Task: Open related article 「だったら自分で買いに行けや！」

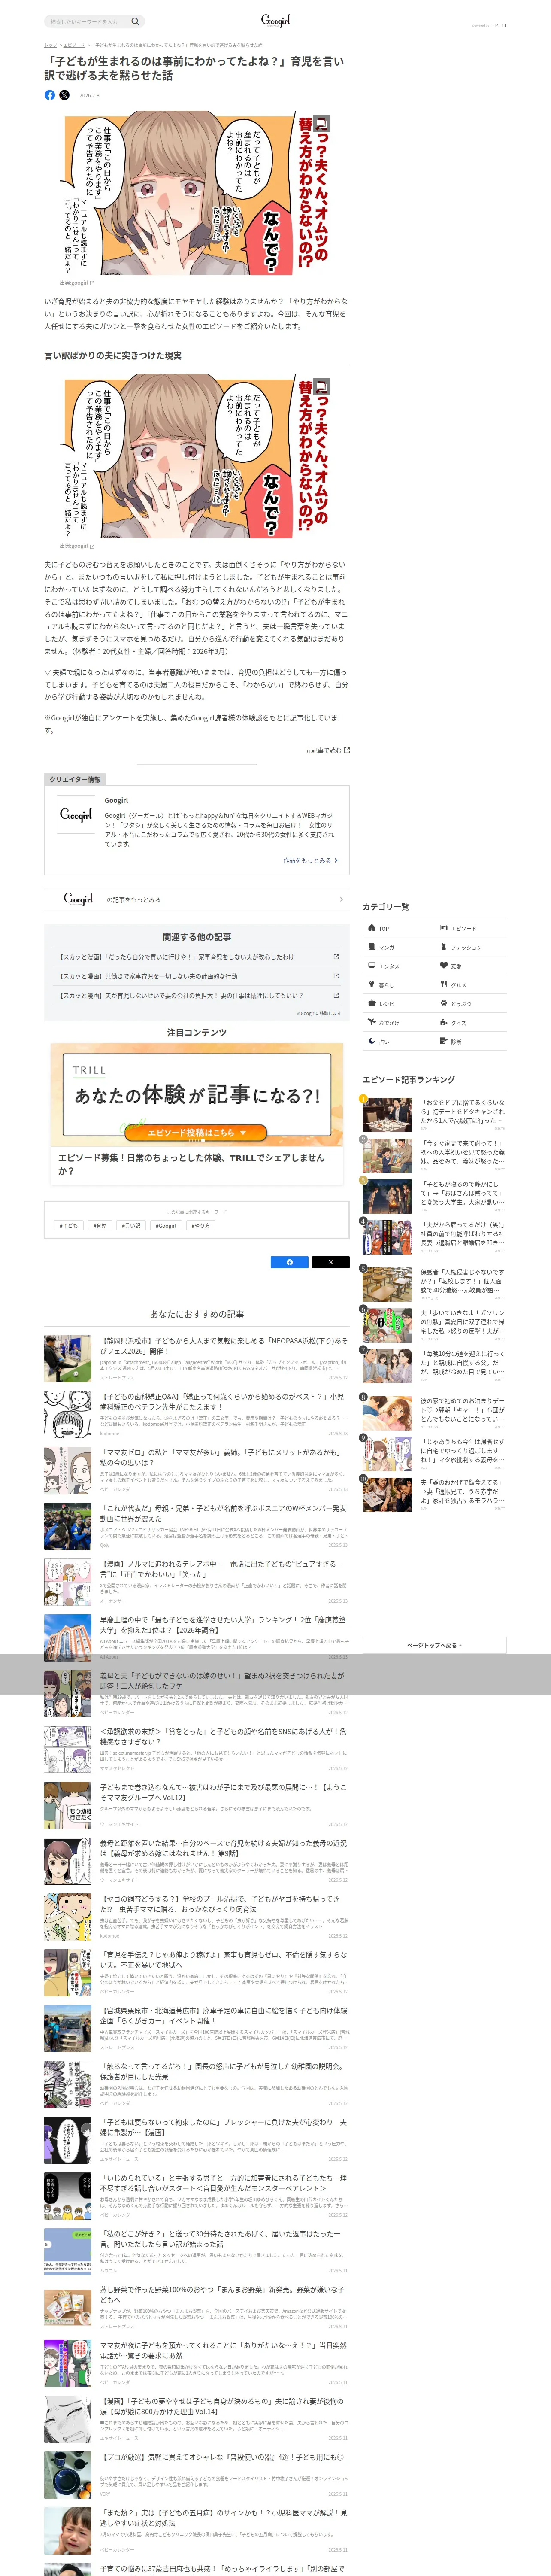Action: coord(197,957)
